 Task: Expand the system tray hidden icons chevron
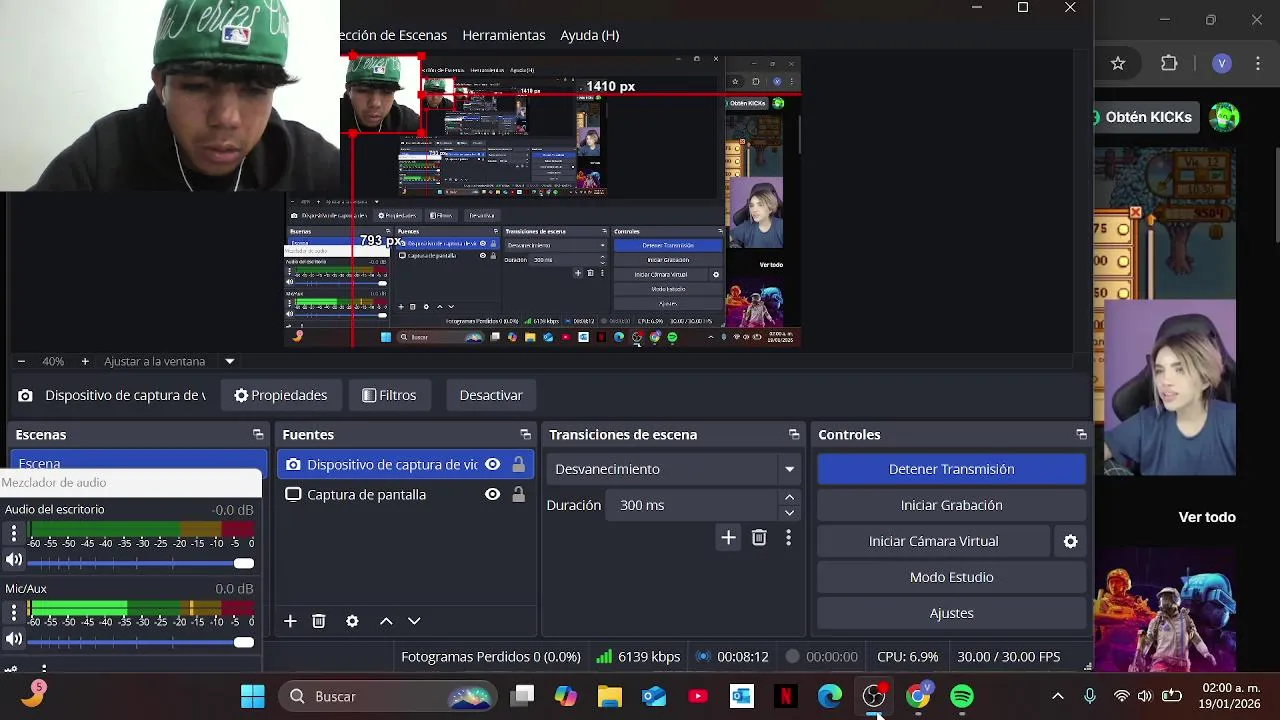tap(1058, 696)
